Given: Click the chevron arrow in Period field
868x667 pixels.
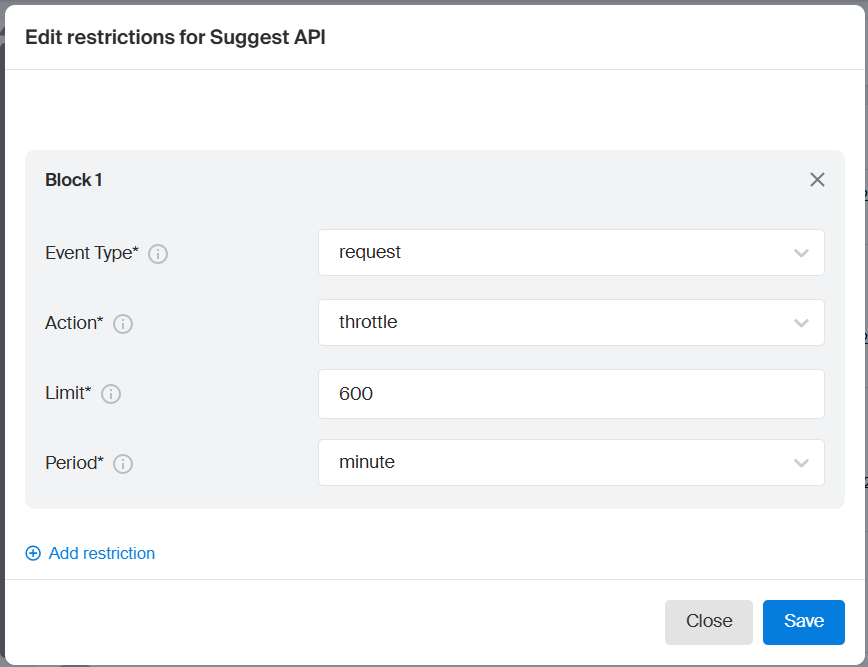Looking at the screenshot, I should [x=801, y=463].
